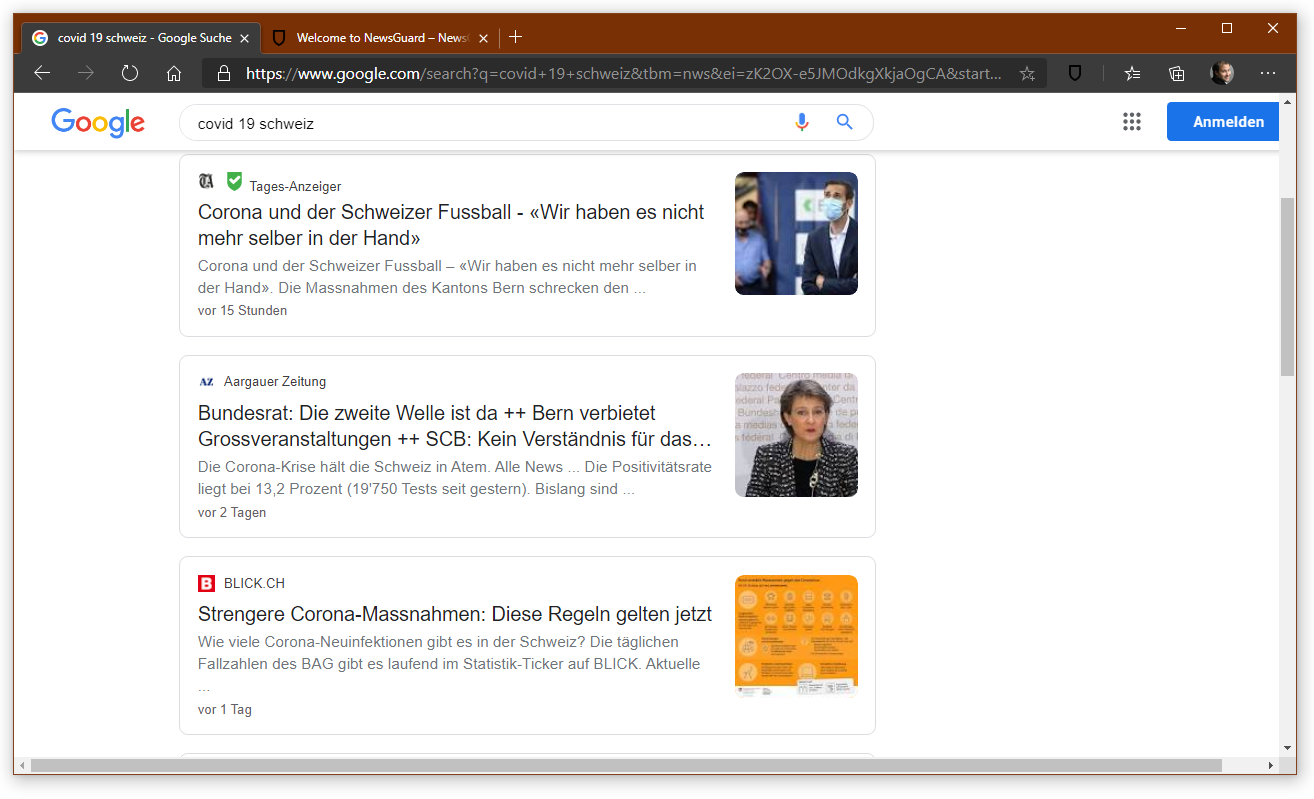Close the covid 19 schweiz tab
Screen dimensions: 1314x799
(x=244, y=38)
